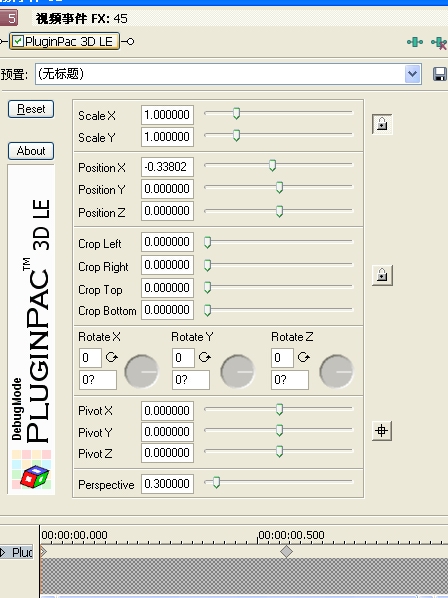This screenshot has width=448, height=598.
Task: Click the Rotate Y clockwise arrow icon
Action: [x=205, y=357]
